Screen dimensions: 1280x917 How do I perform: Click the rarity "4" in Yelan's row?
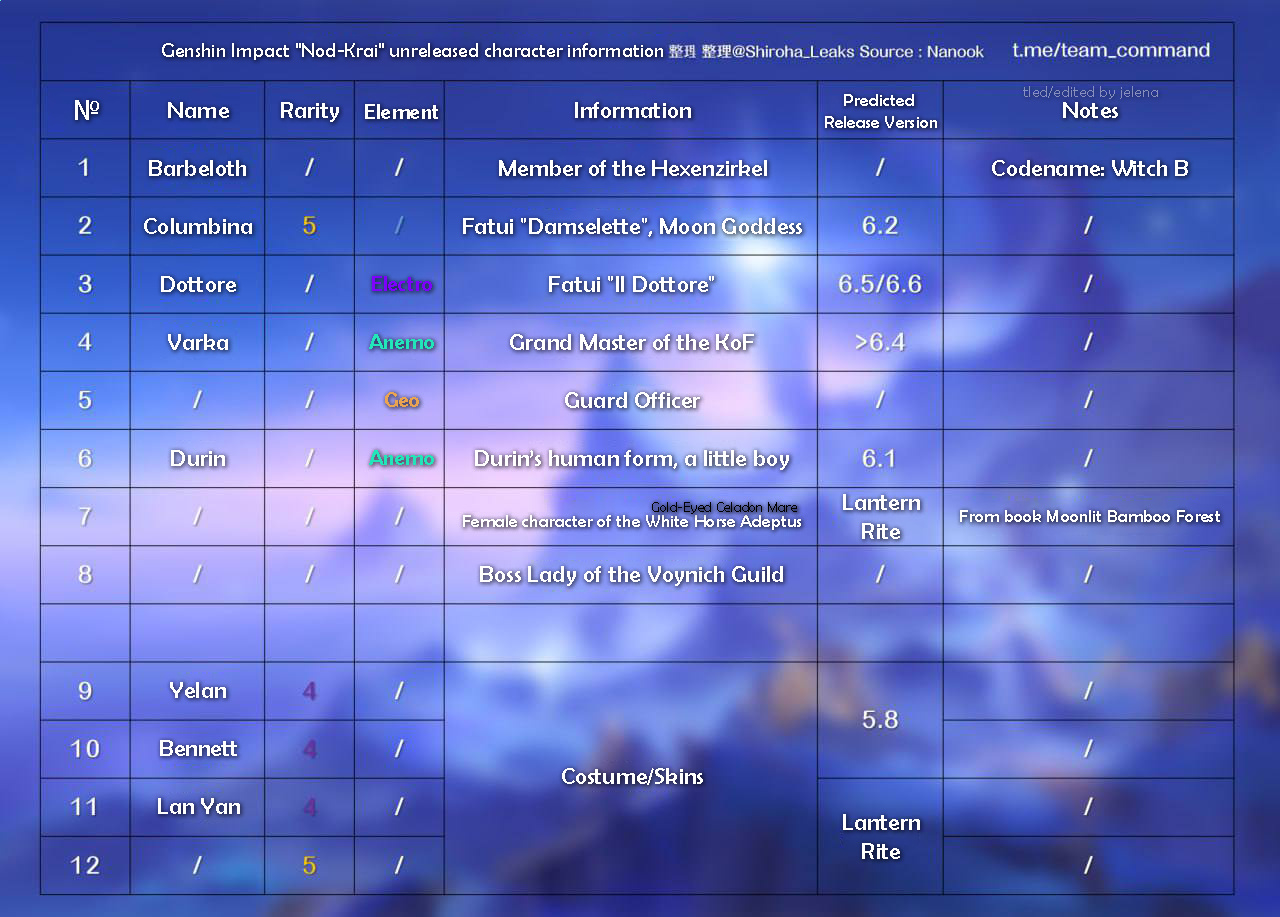[x=309, y=690]
